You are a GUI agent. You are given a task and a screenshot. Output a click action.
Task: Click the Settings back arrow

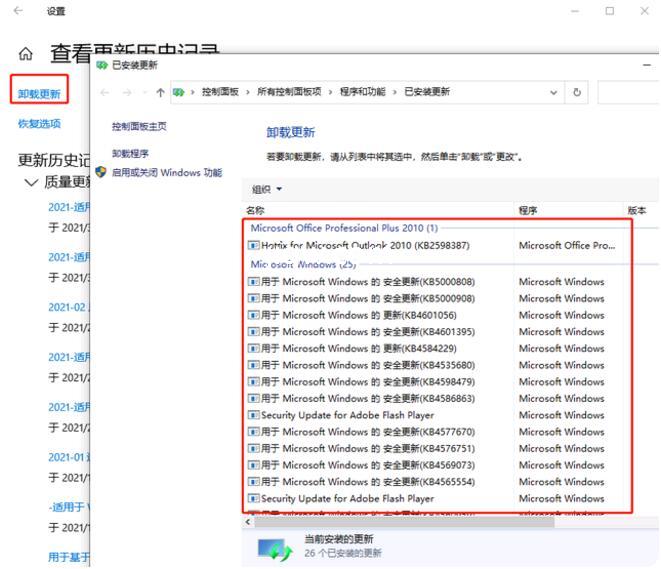(x=18, y=11)
